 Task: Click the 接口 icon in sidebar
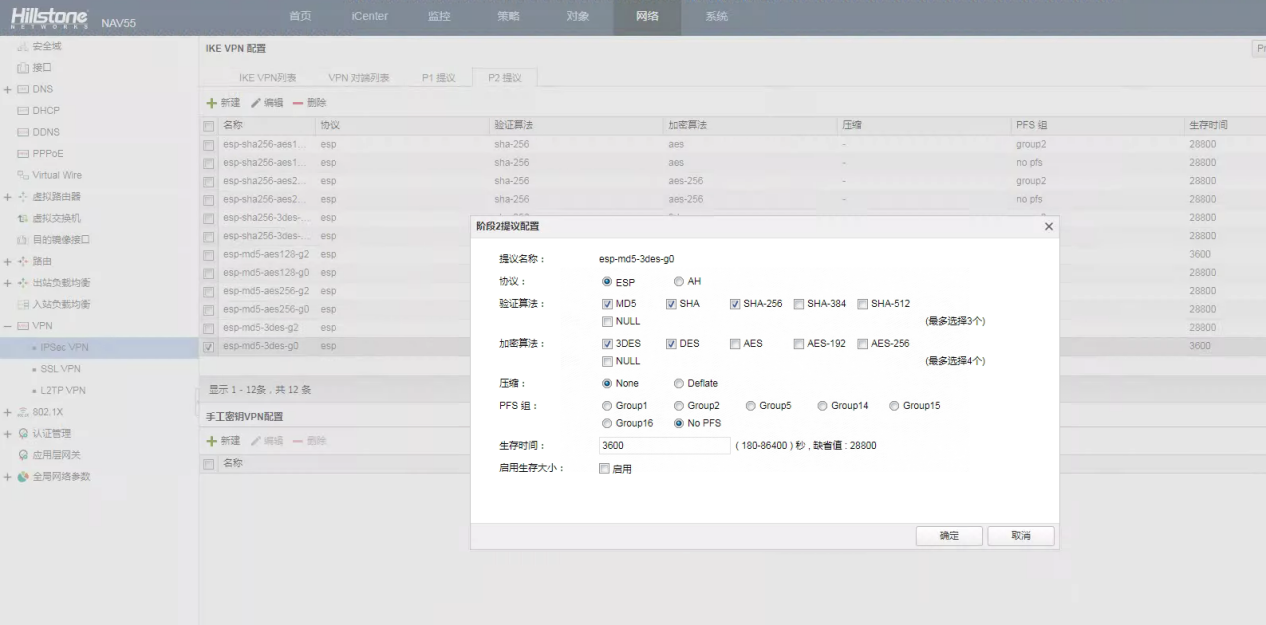[x=22, y=68]
